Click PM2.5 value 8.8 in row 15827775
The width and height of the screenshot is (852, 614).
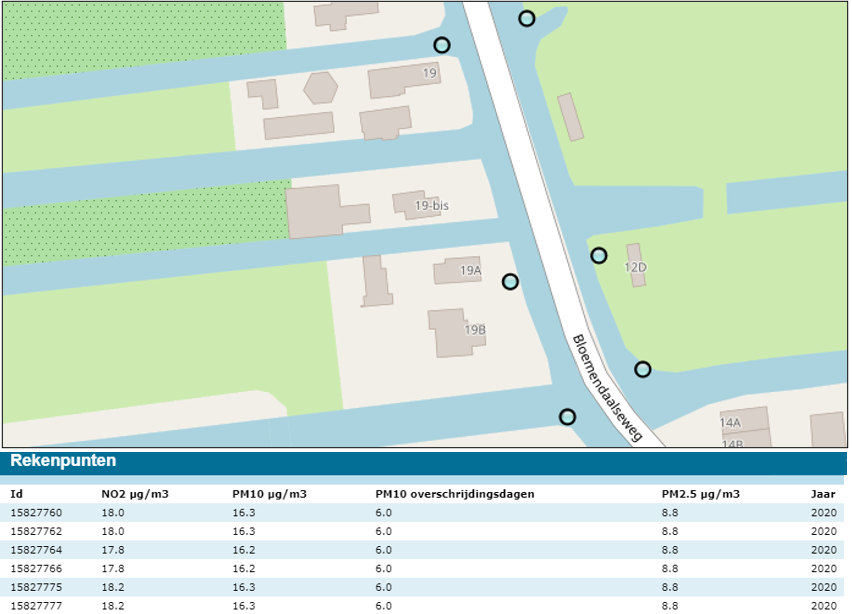[x=669, y=587]
